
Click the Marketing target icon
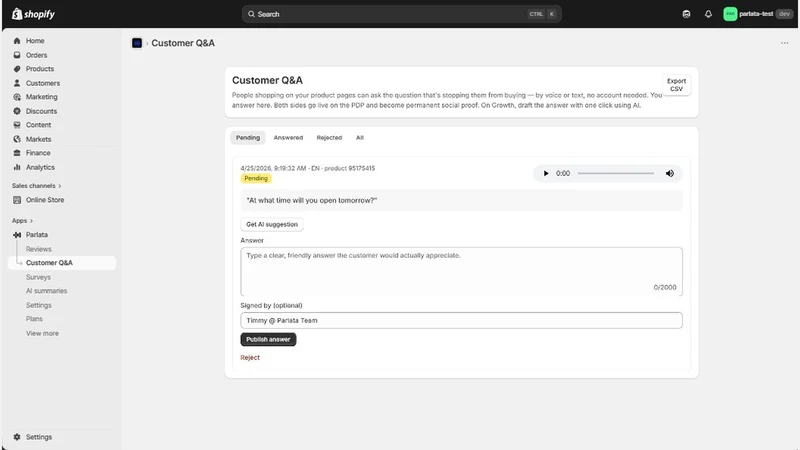tap(17, 97)
